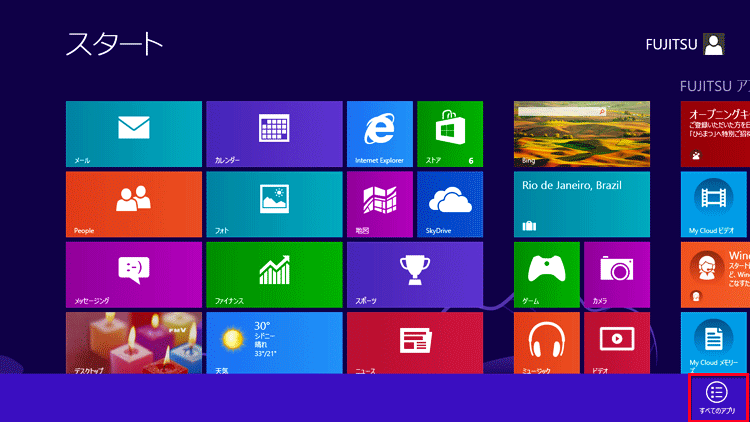This screenshot has height=422, width=750.
Task: Open the Maps (地図) tile
Action: (x=380, y=204)
